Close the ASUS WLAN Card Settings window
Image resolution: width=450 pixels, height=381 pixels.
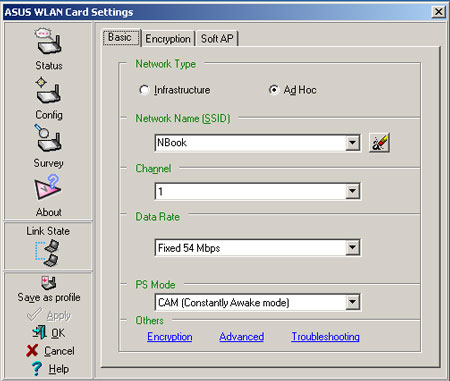[439, 12]
